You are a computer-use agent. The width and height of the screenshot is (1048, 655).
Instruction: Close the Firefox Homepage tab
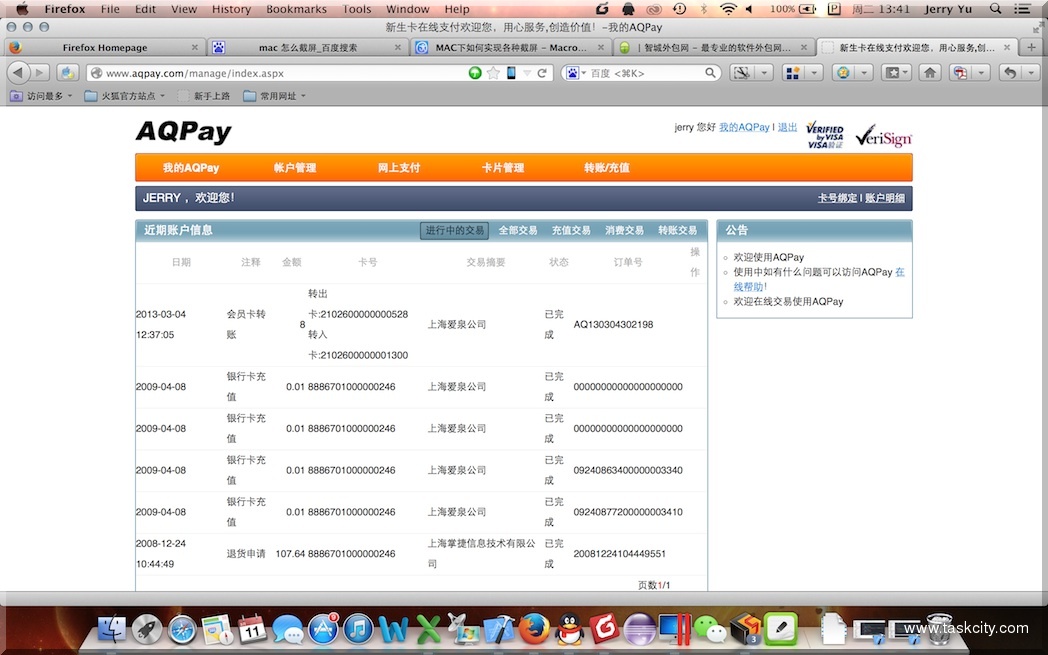(x=194, y=47)
